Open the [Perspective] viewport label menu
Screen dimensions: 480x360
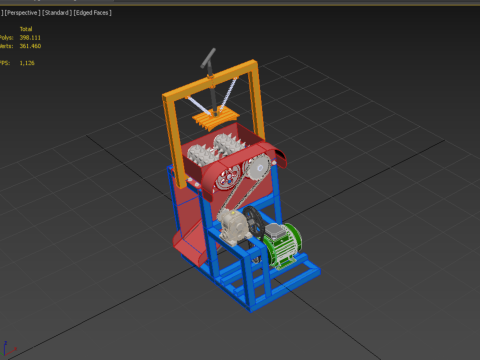click(x=22, y=13)
